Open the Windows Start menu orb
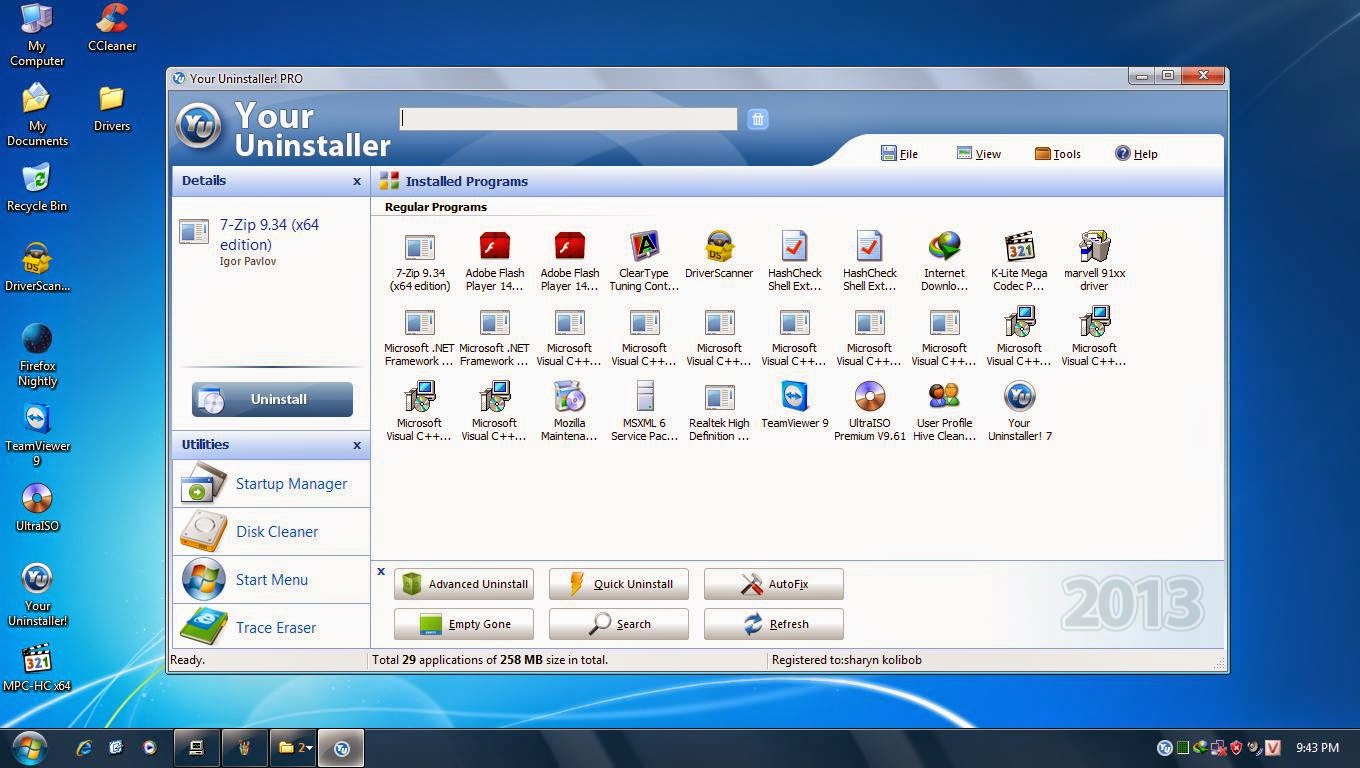The height and width of the screenshot is (768, 1360). tap(29, 747)
